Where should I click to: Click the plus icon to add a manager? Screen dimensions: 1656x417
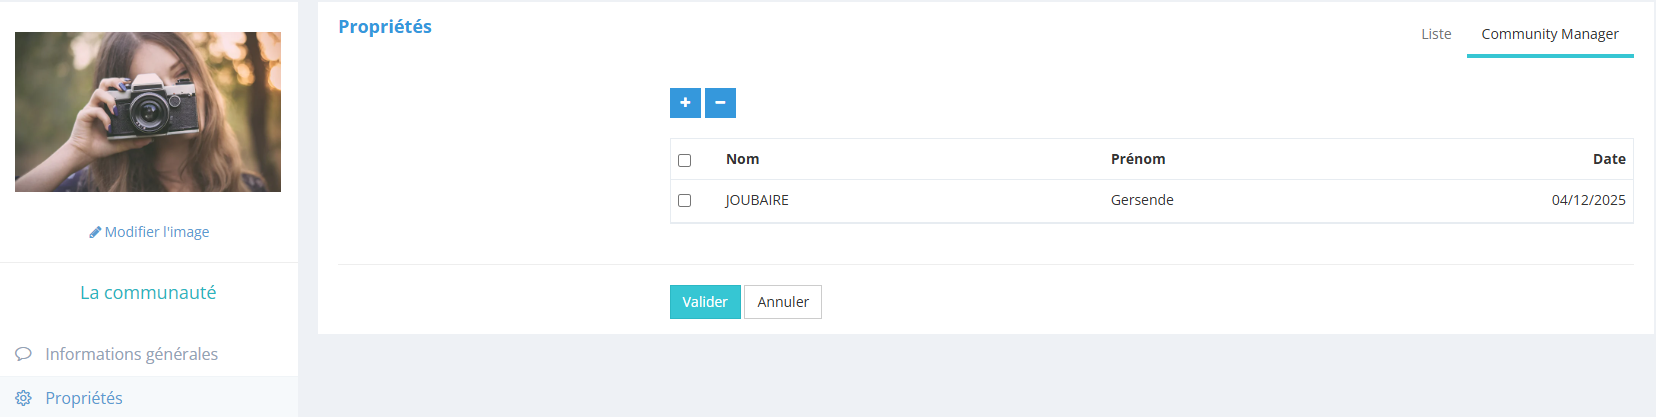tap(685, 103)
